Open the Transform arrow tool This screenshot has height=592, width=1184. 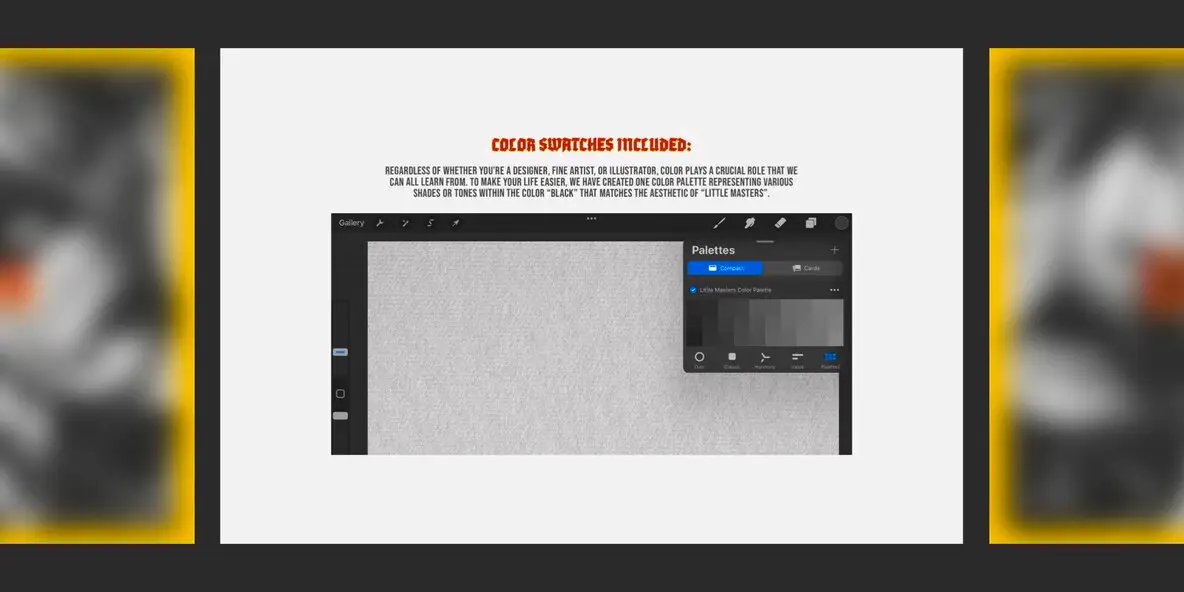(x=454, y=222)
